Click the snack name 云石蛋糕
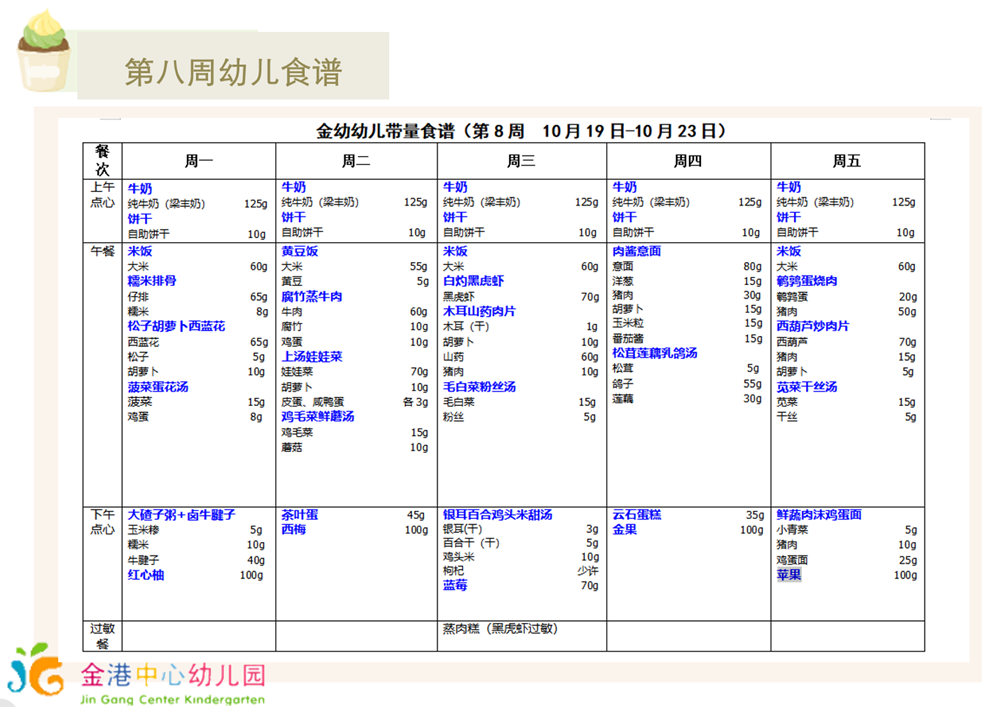The image size is (1000, 707). click(x=636, y=515)
